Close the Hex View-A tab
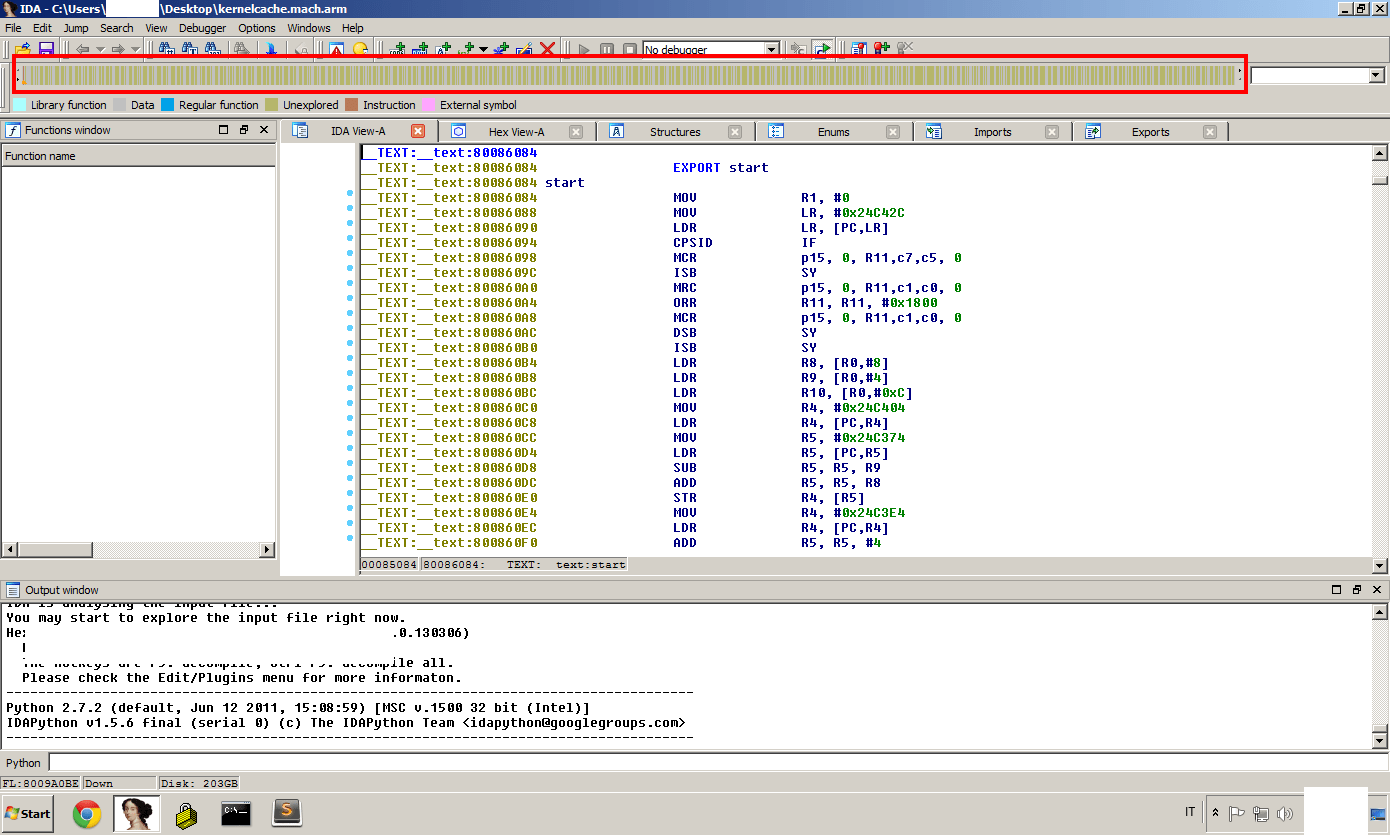 576,131
